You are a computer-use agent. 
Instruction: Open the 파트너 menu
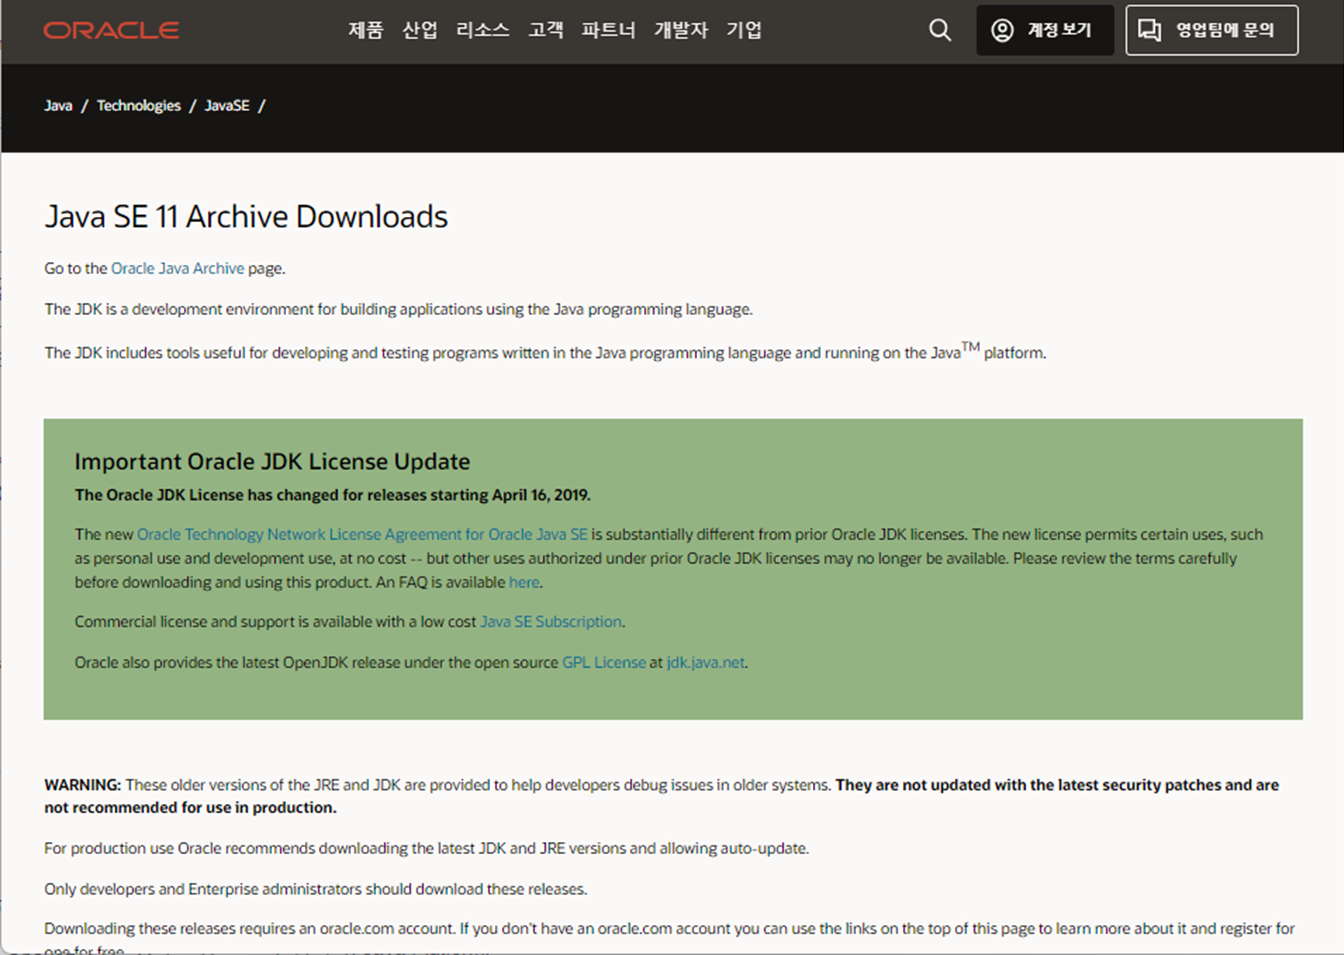608,30
